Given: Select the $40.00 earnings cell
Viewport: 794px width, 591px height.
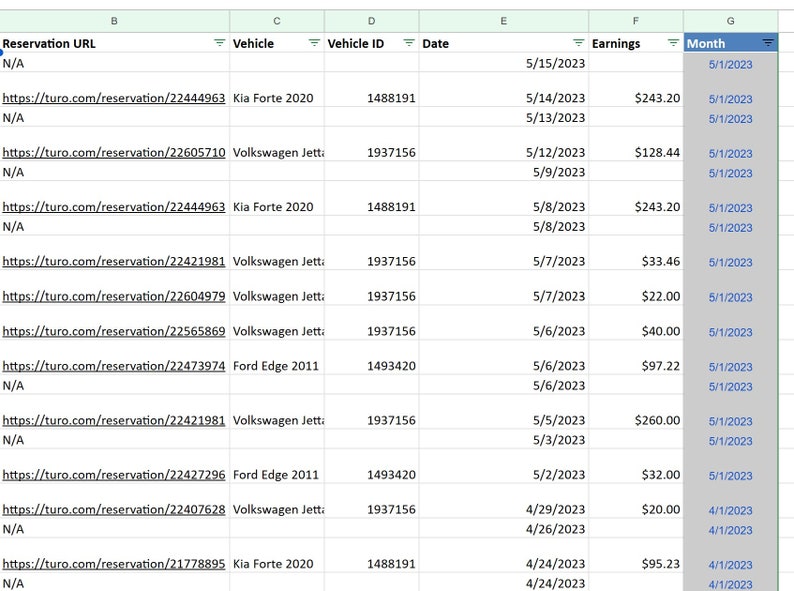Looking at the screenshot, I should point(636,323).
